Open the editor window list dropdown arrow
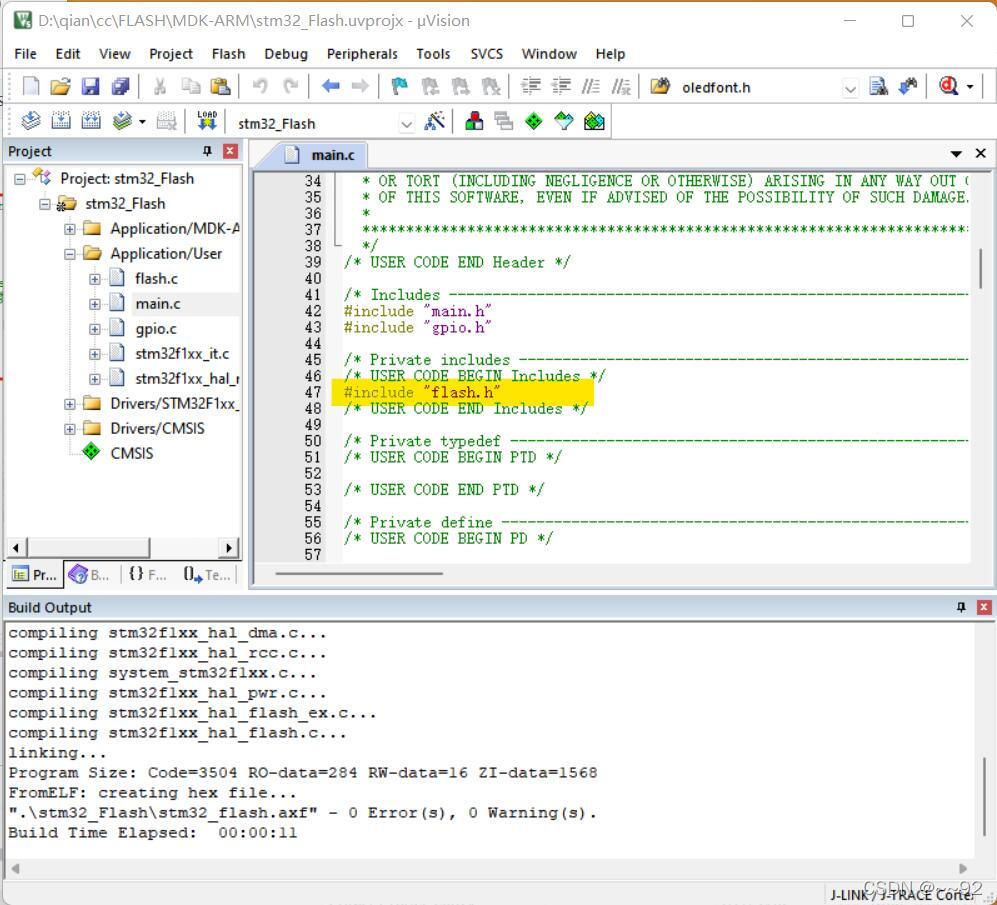997x905 pixels. click(x=956, y=153)
